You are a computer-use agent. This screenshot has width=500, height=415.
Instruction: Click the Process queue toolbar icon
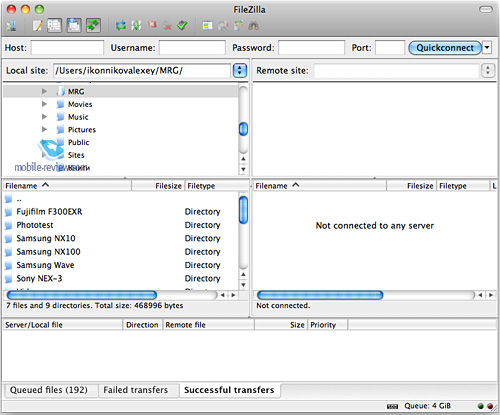[x=136, y=26]
